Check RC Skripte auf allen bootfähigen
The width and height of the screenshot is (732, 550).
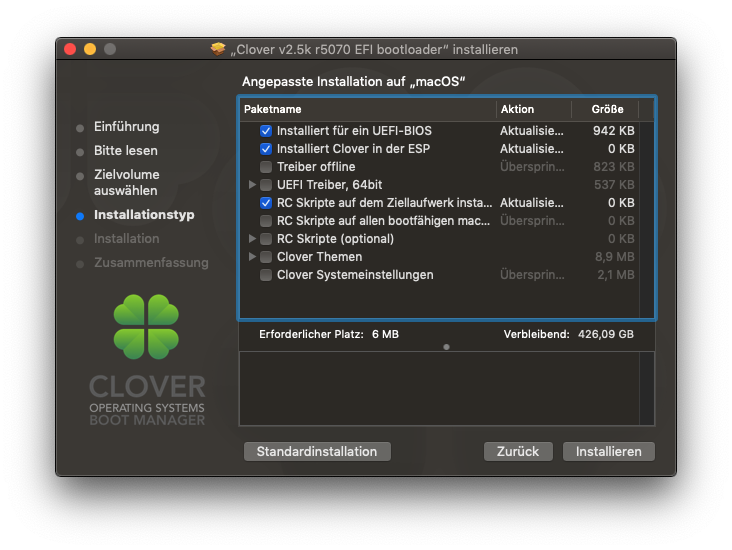coord(266,221)
